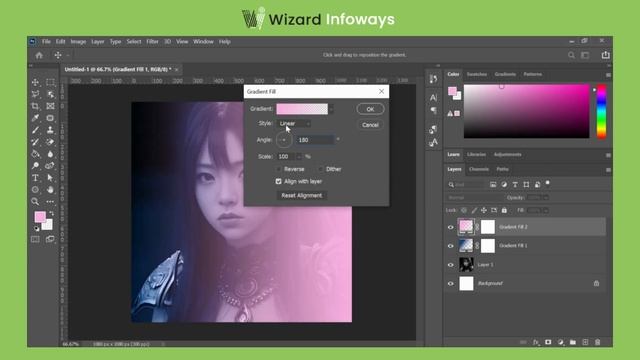This screenshot has height=360, width=640.
Task: Open the Learn panel options menu
Action: tap(608, 155)
